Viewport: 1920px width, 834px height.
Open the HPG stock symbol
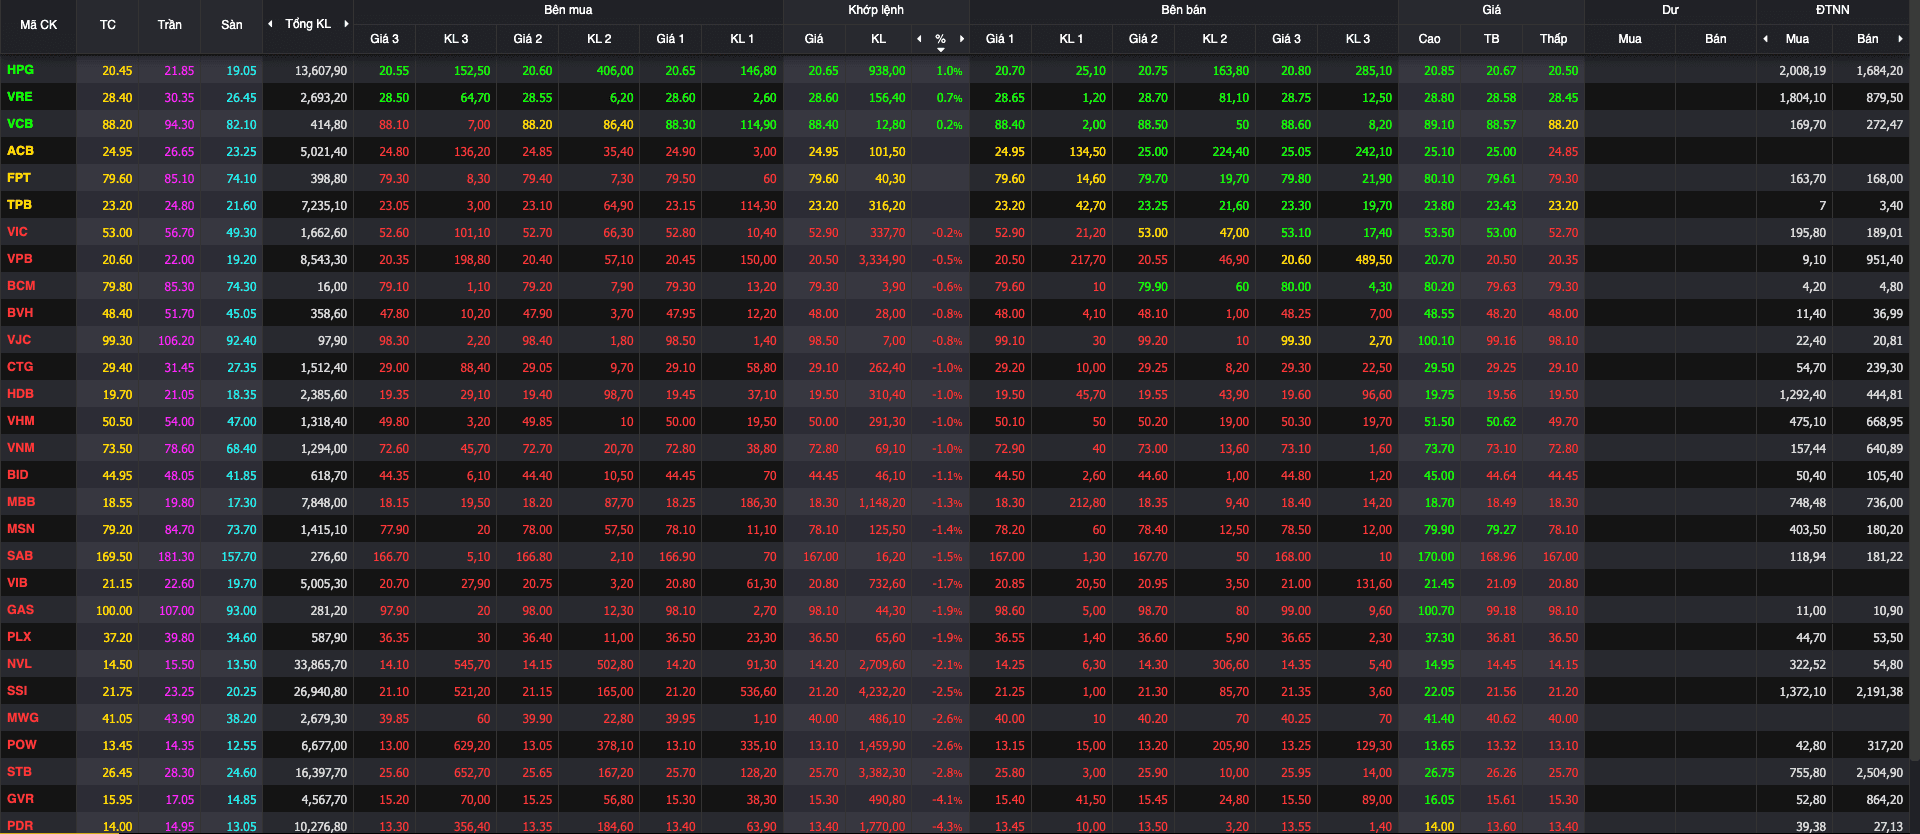coord(21,70)
